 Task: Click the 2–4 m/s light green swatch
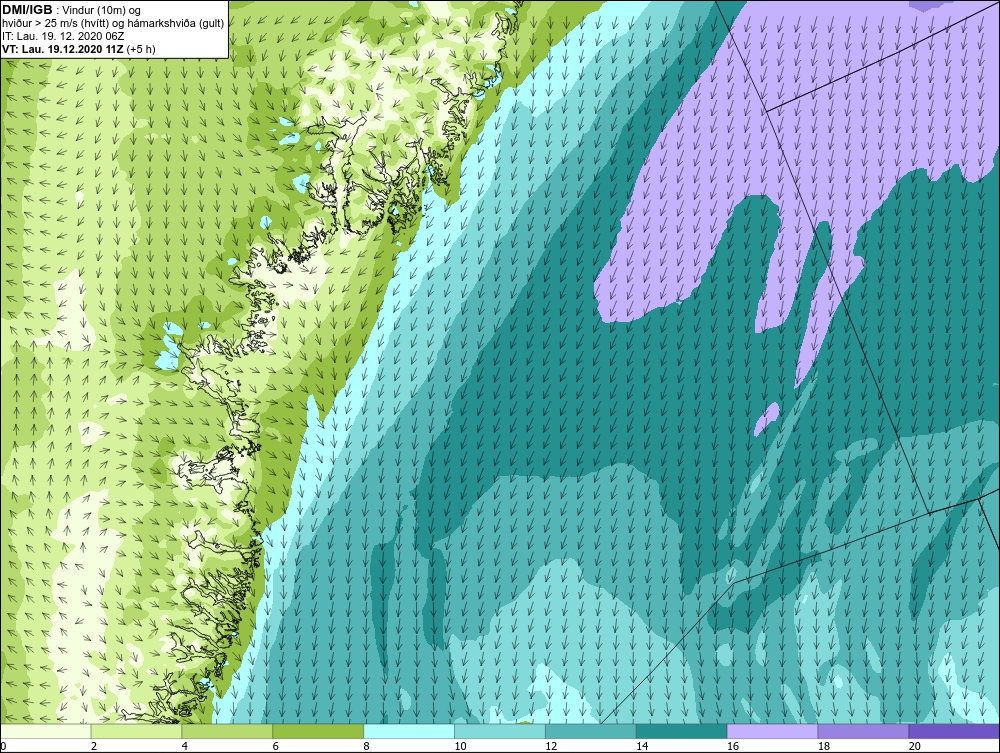point(136,731)
